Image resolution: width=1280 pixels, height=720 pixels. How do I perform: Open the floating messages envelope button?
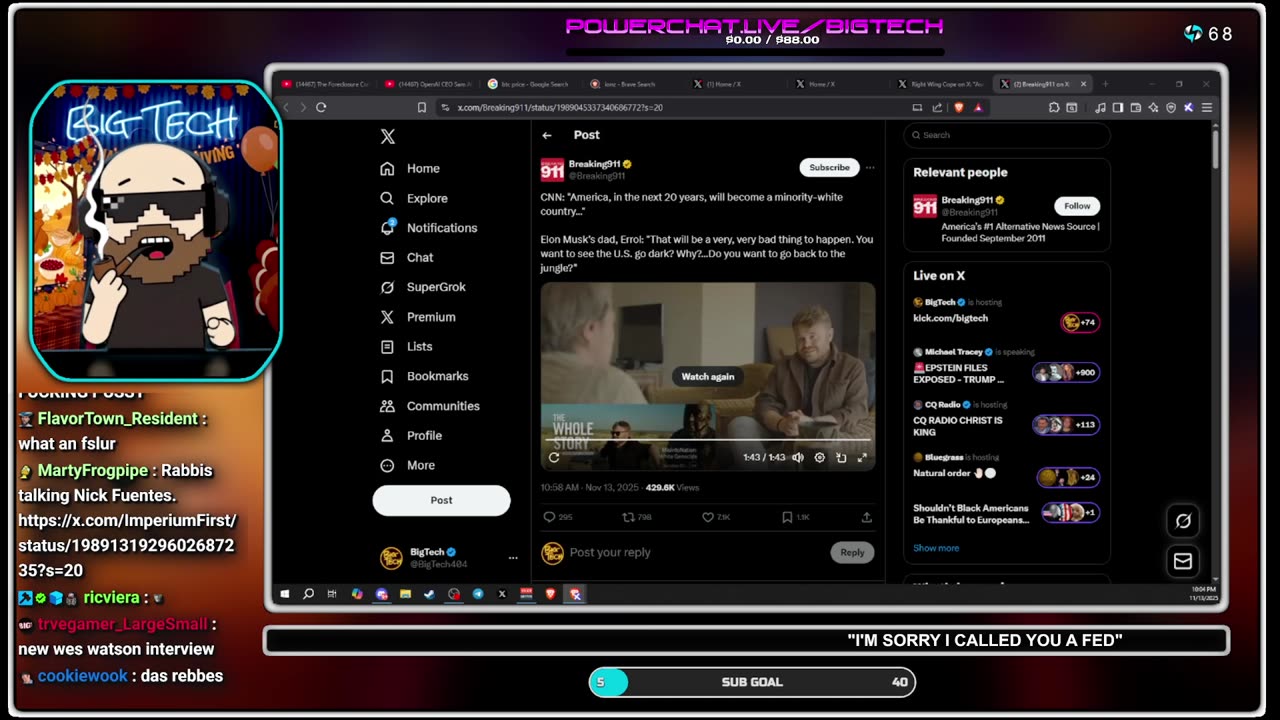pyautogui.click(x=1183, y=562)
